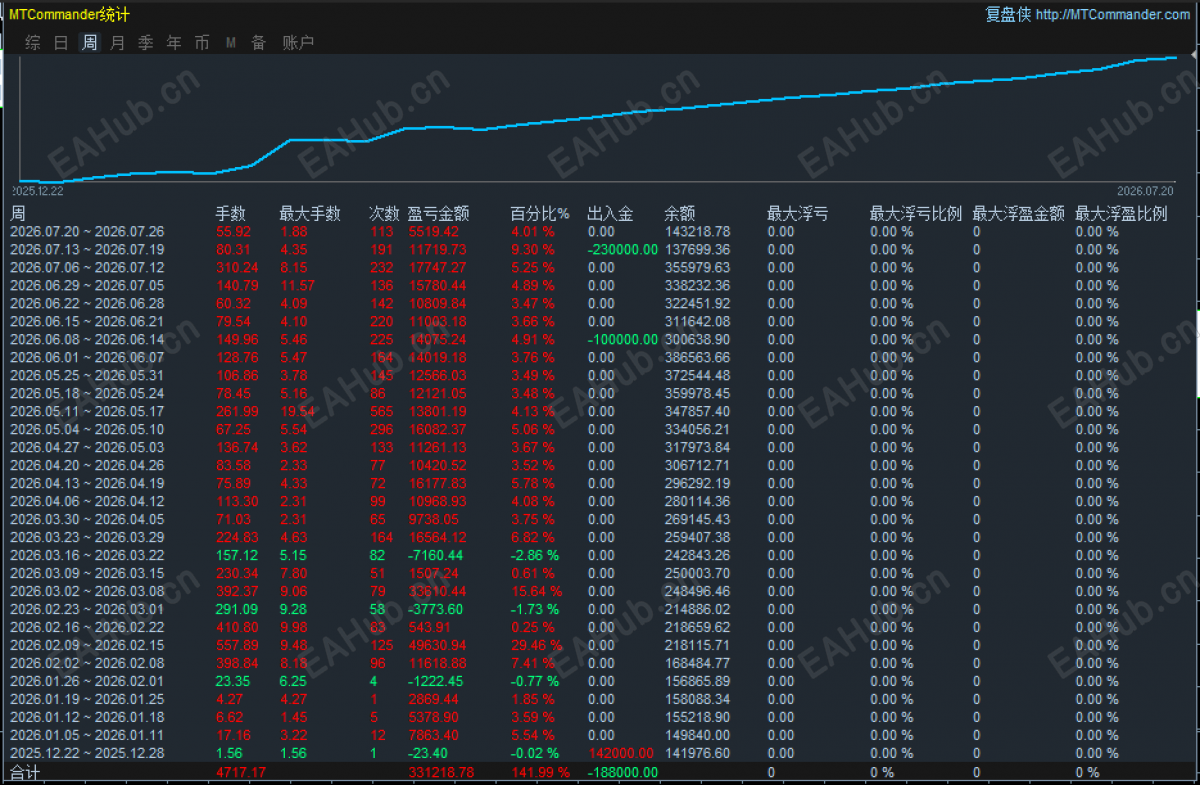Sort by the 最大手数 column header
1200x785 pixels.
tap(310, 213)
